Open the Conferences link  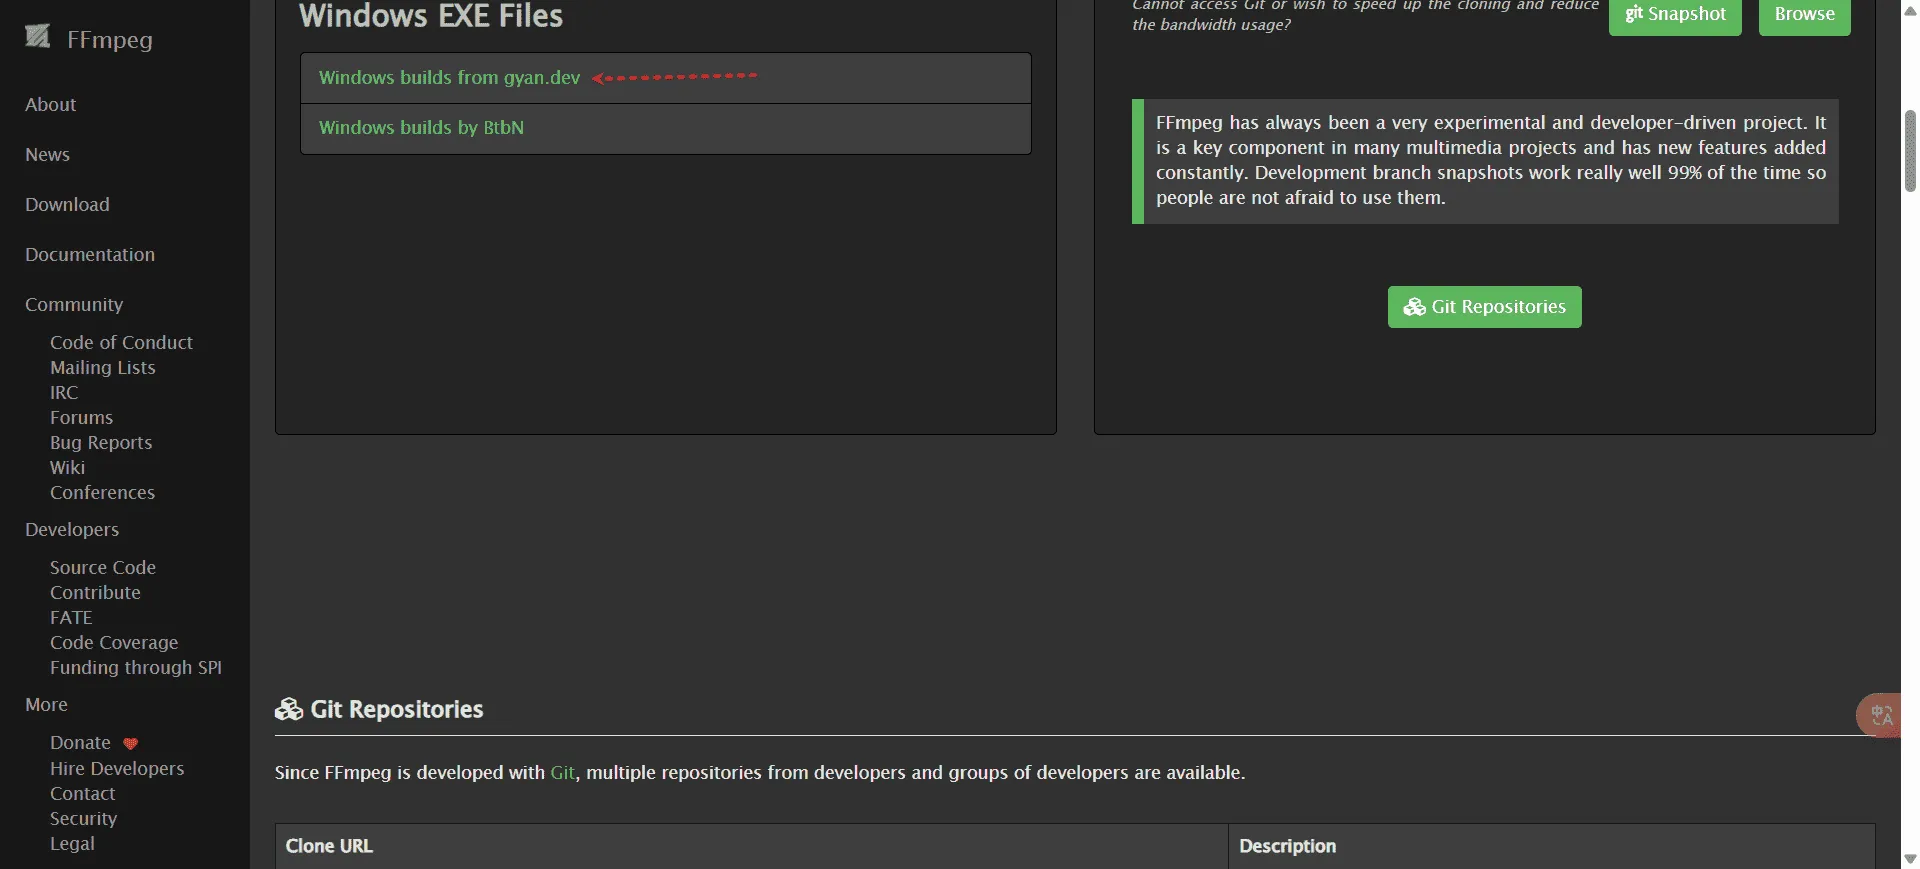[x=103, y=492]
